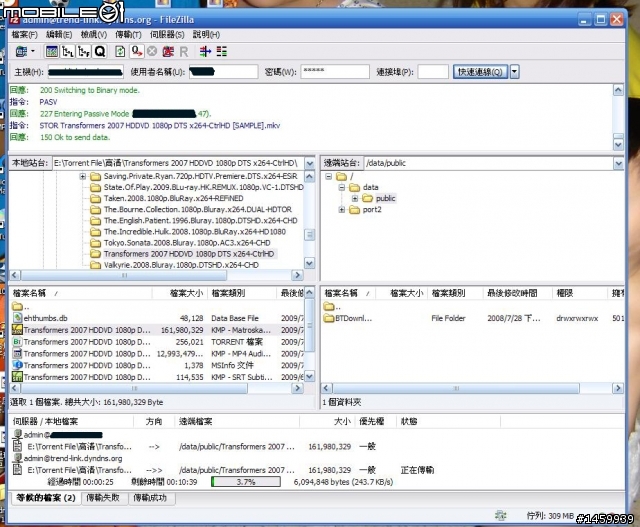Toggle directory comparison icon
The width and height of the screenshot is (640, 527).
222,51
